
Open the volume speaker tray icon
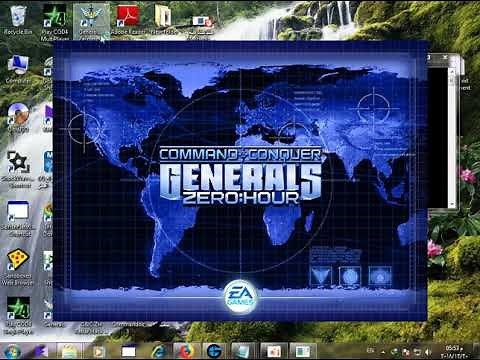click(429, 352)
